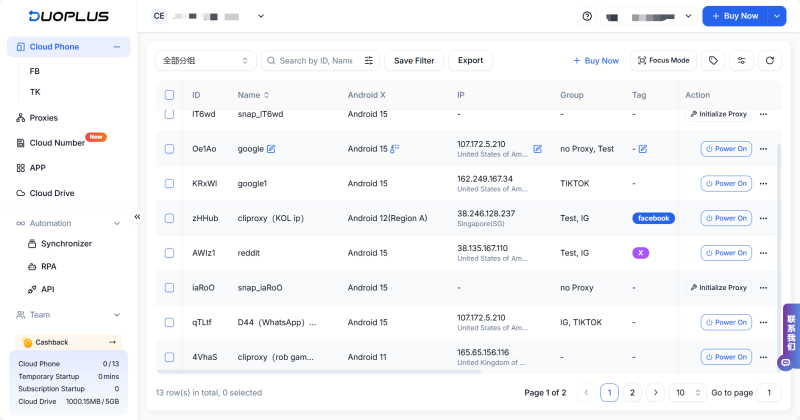This screenshot has height=420, width=800.
Task: Toggle the select-all checkbox in header
Action: coord(169,95)
